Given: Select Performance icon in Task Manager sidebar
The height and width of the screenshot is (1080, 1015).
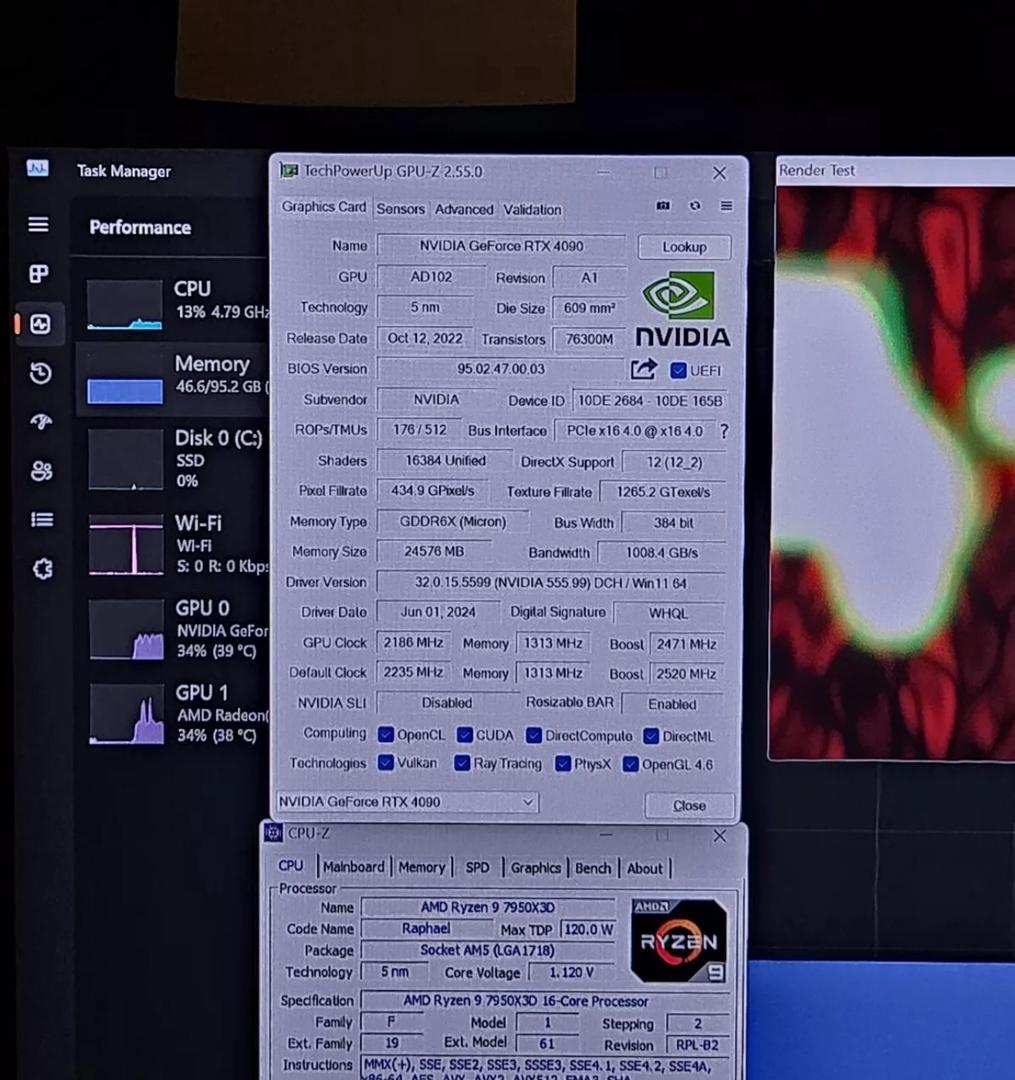Looking at the screenshot, I should coord(40,324).
